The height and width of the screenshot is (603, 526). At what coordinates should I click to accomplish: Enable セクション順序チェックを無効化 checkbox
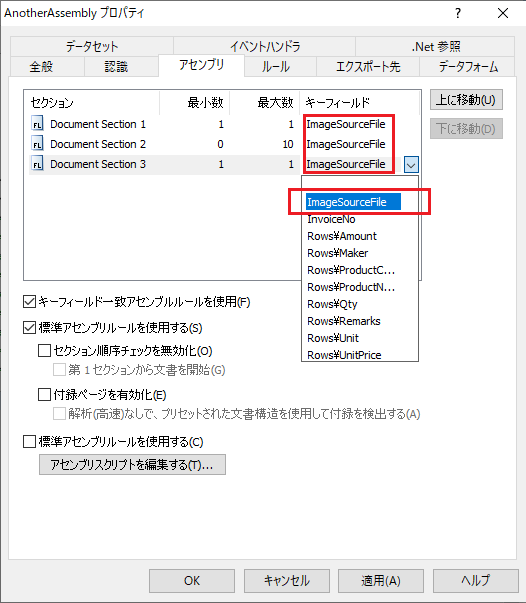45,351
